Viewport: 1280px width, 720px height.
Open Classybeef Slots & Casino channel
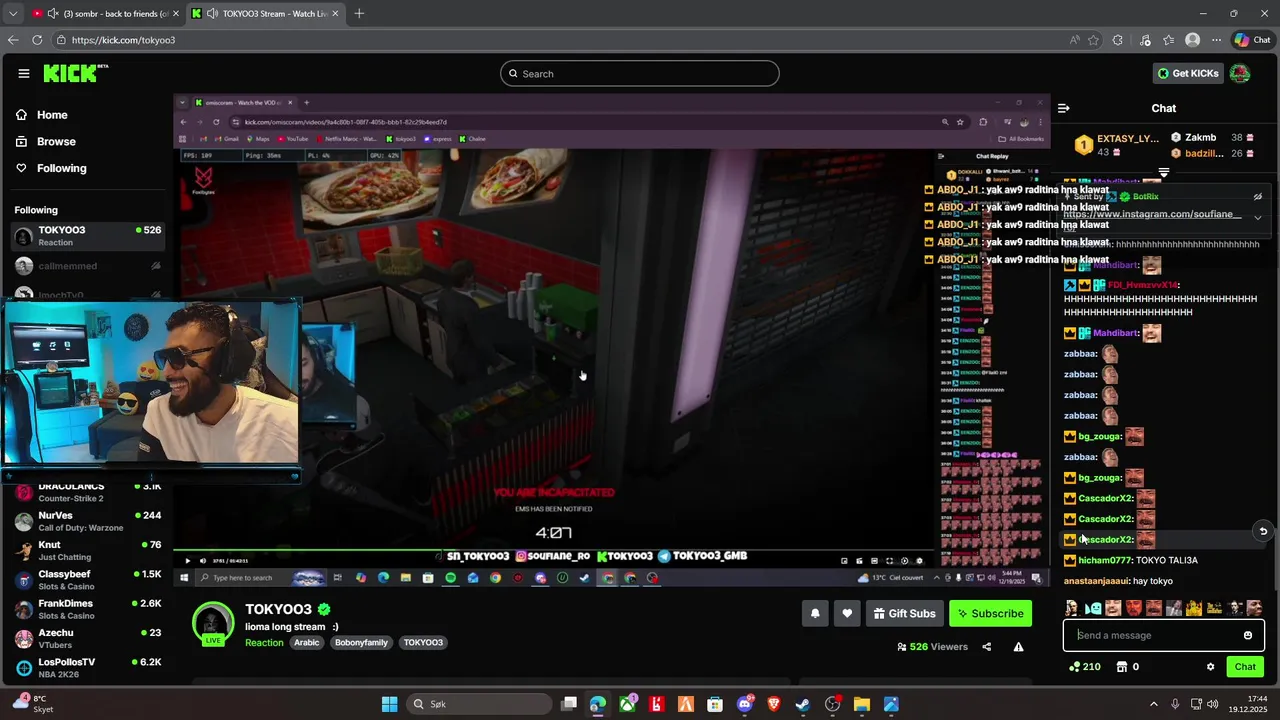(x=88, y=580)
